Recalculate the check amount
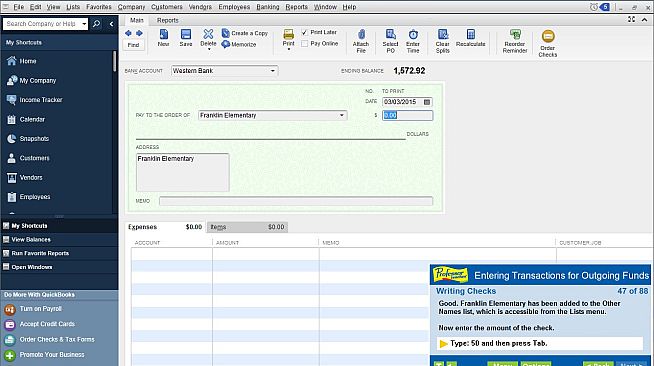654x366 pixels. 470,38
